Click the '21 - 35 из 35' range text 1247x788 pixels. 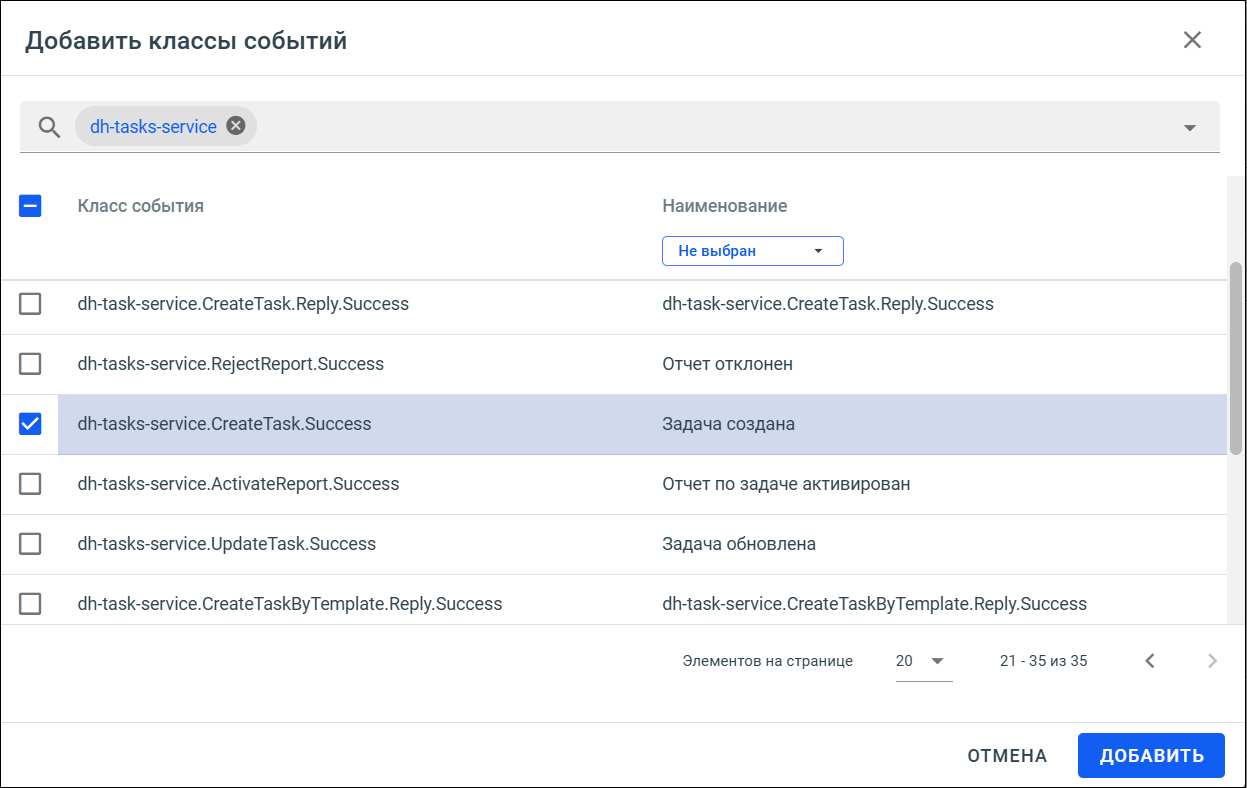[x=1044, y=661]
